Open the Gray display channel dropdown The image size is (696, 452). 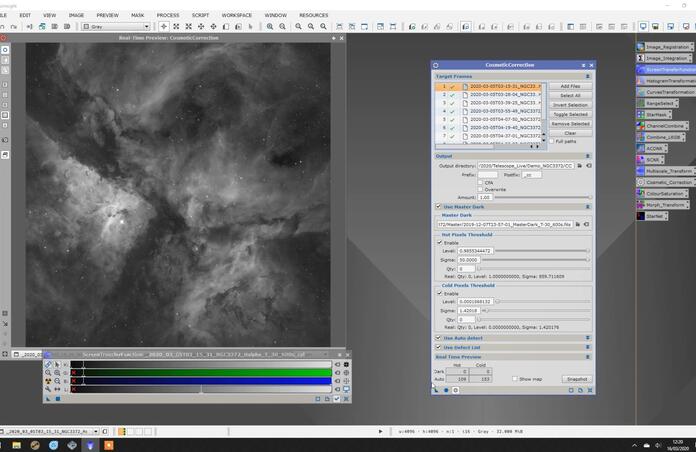tap(116, 27)
